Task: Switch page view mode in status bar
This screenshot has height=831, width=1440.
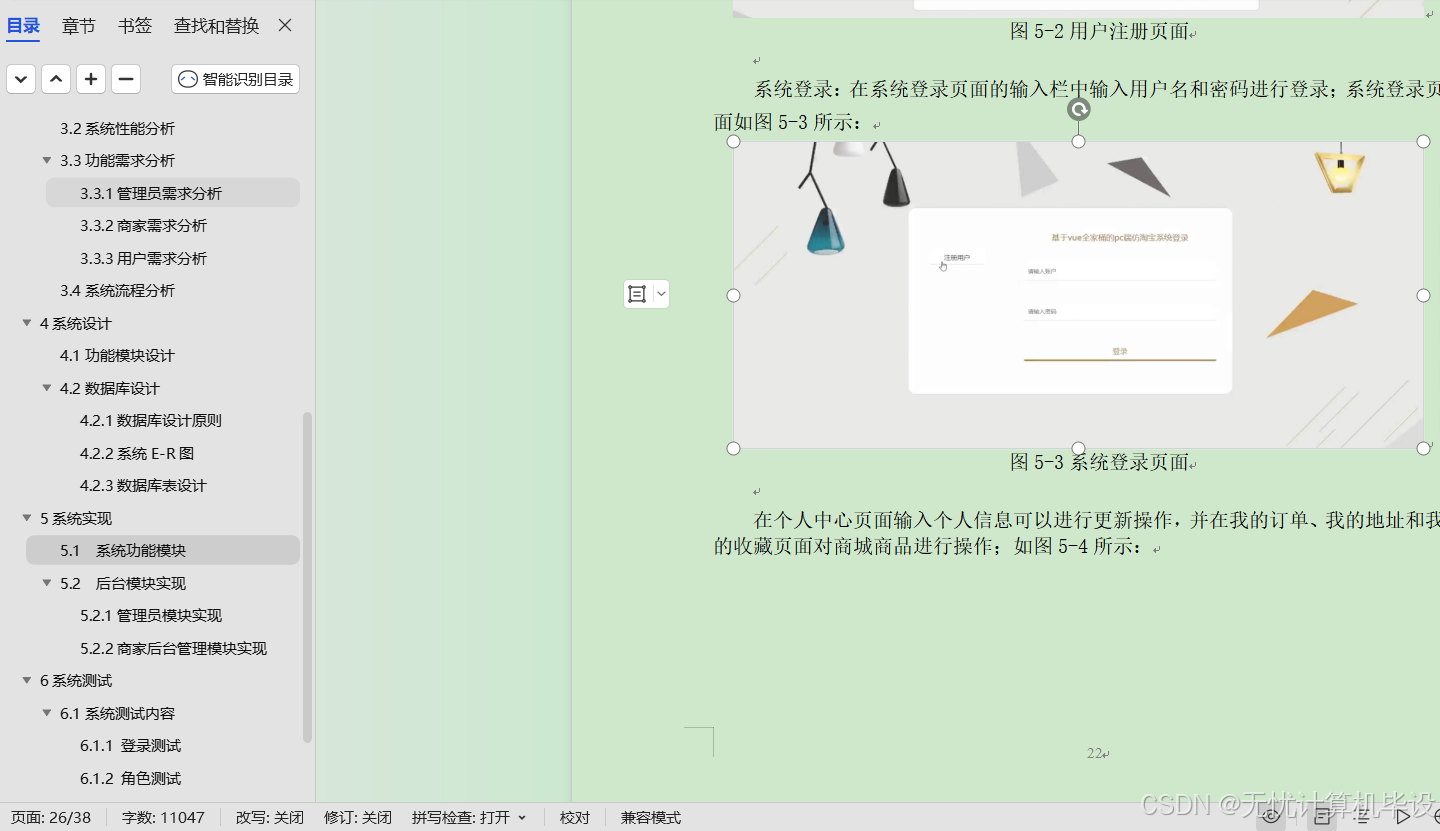Action: click(x=1322, y=817)
